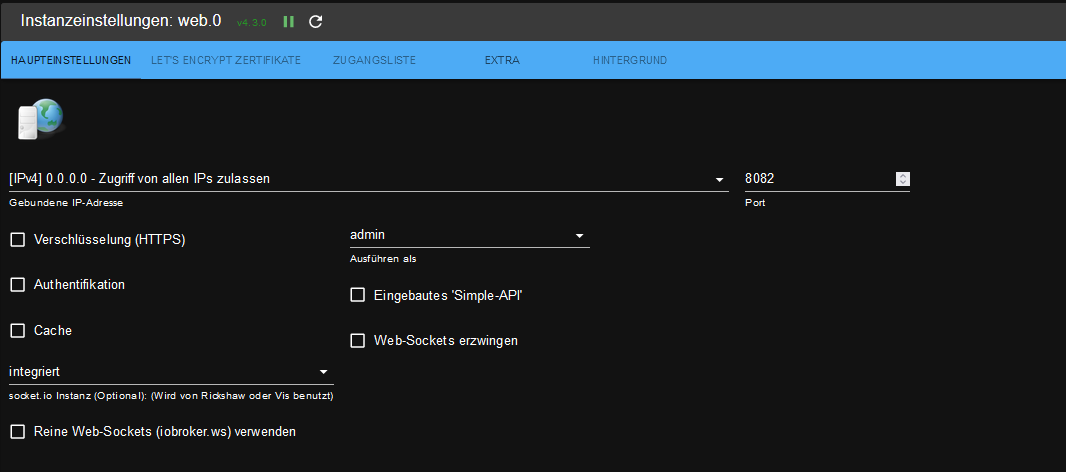Switch to Let's Encrypt Zertifikate tab
The width and height of the screenshot is (1066, 472).
point(225,60)
